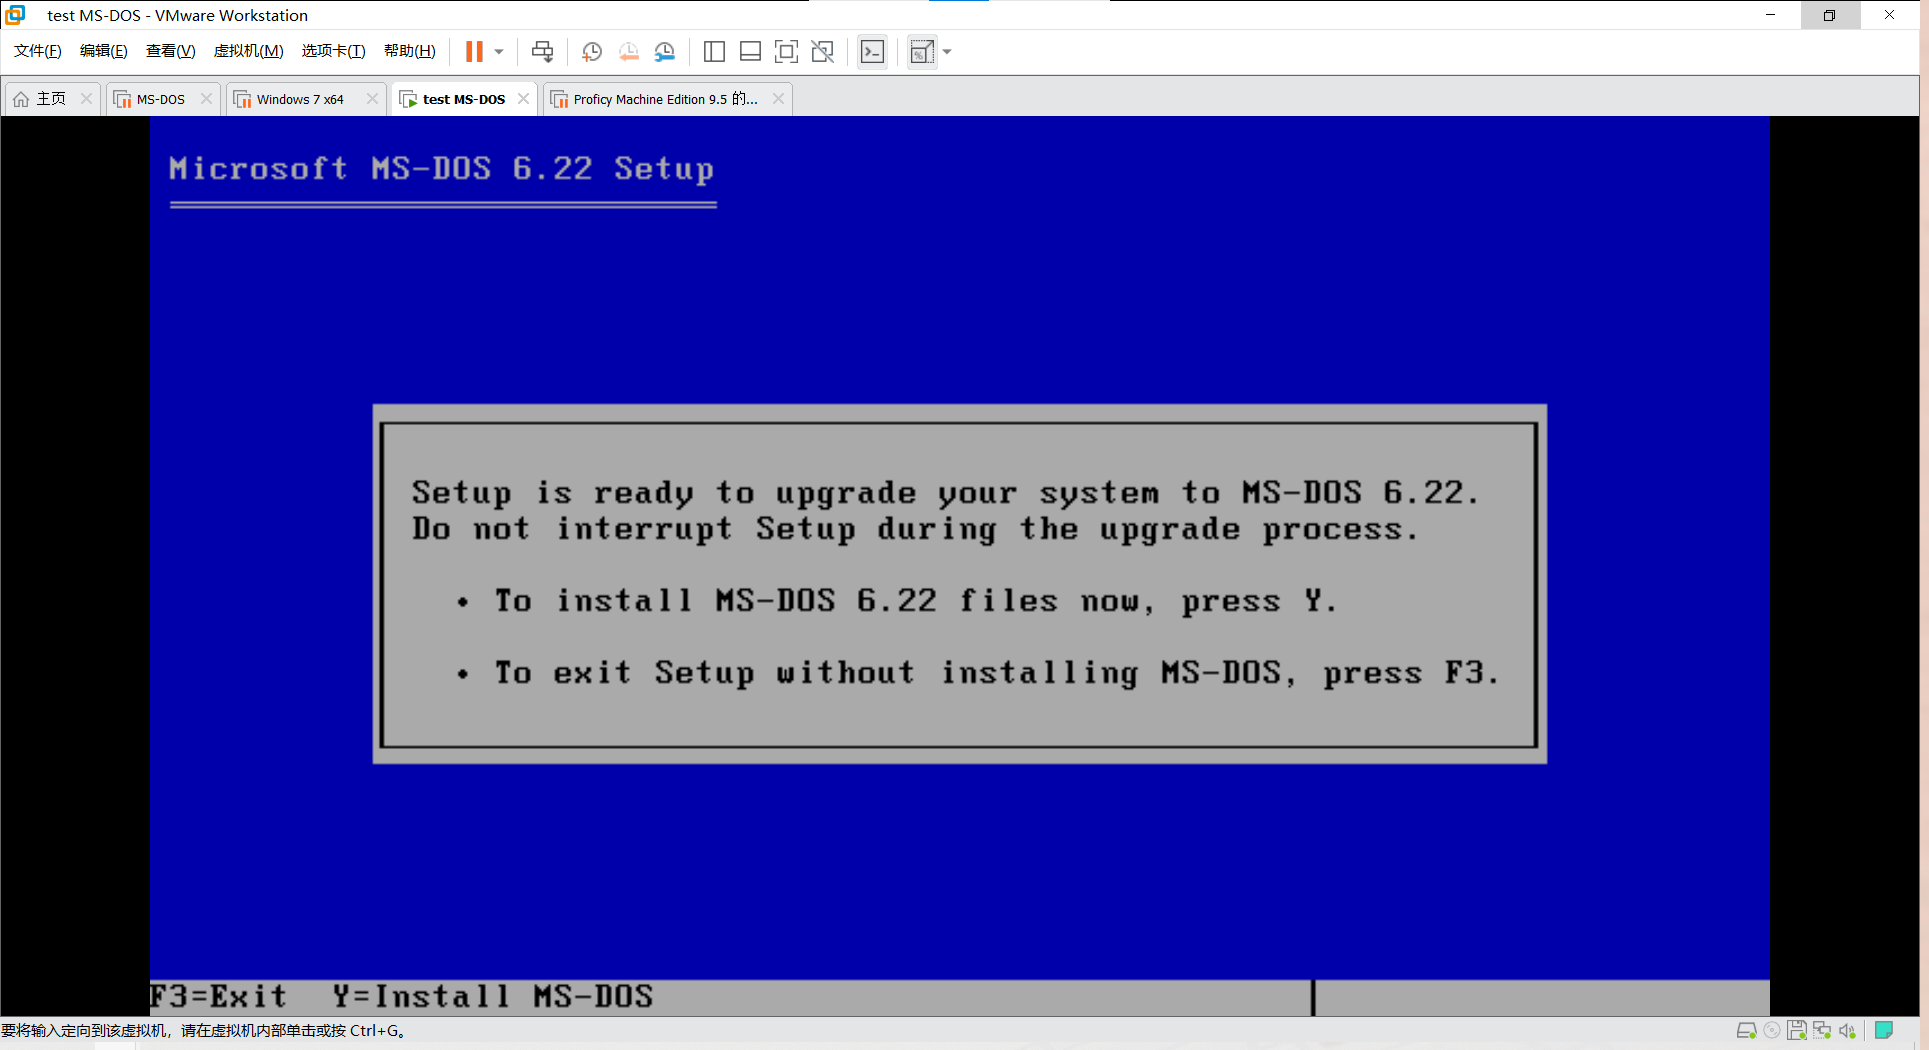Restore down the VMware Workstation window

[1829, 15]
